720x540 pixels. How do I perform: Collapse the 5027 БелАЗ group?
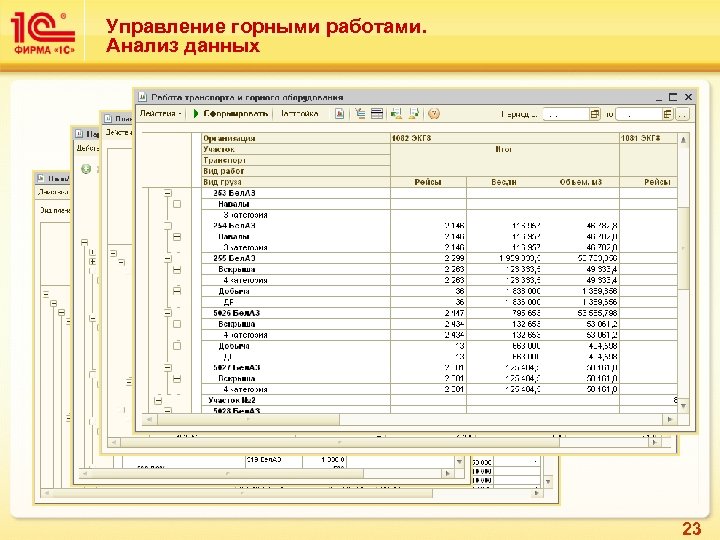[168, 368]
